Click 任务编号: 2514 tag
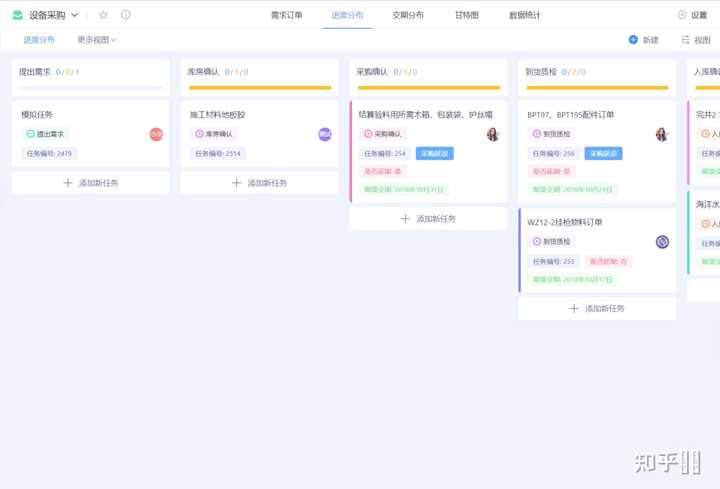 218,153
